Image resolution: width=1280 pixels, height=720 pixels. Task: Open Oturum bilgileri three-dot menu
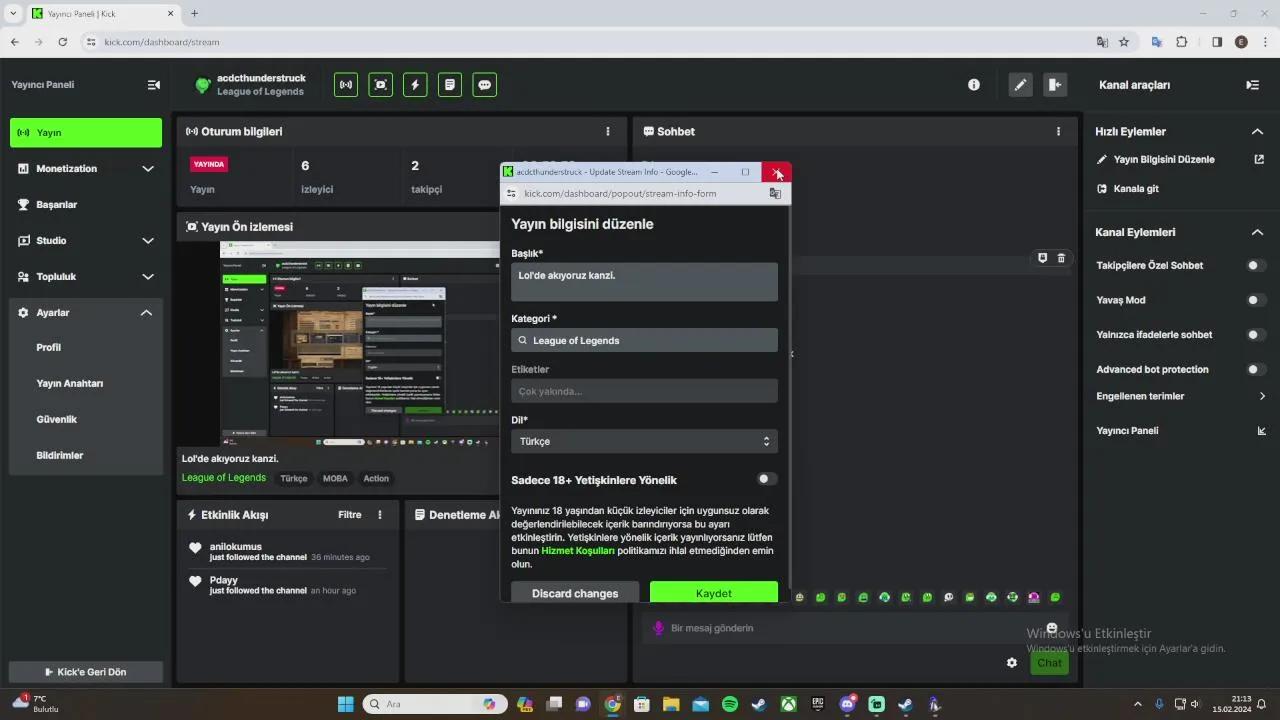[x=607, y=131]
